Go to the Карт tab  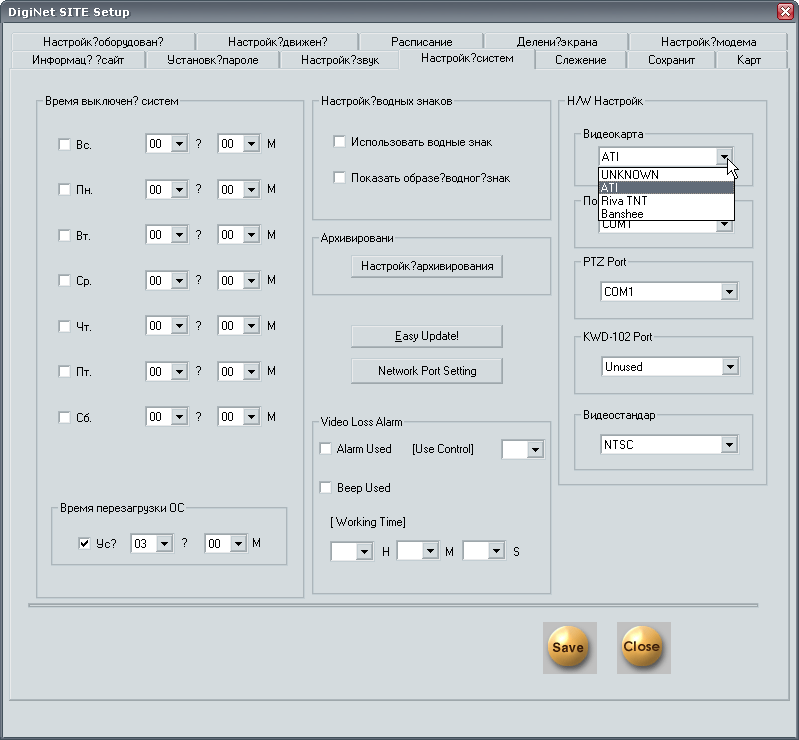click(748, 60)
